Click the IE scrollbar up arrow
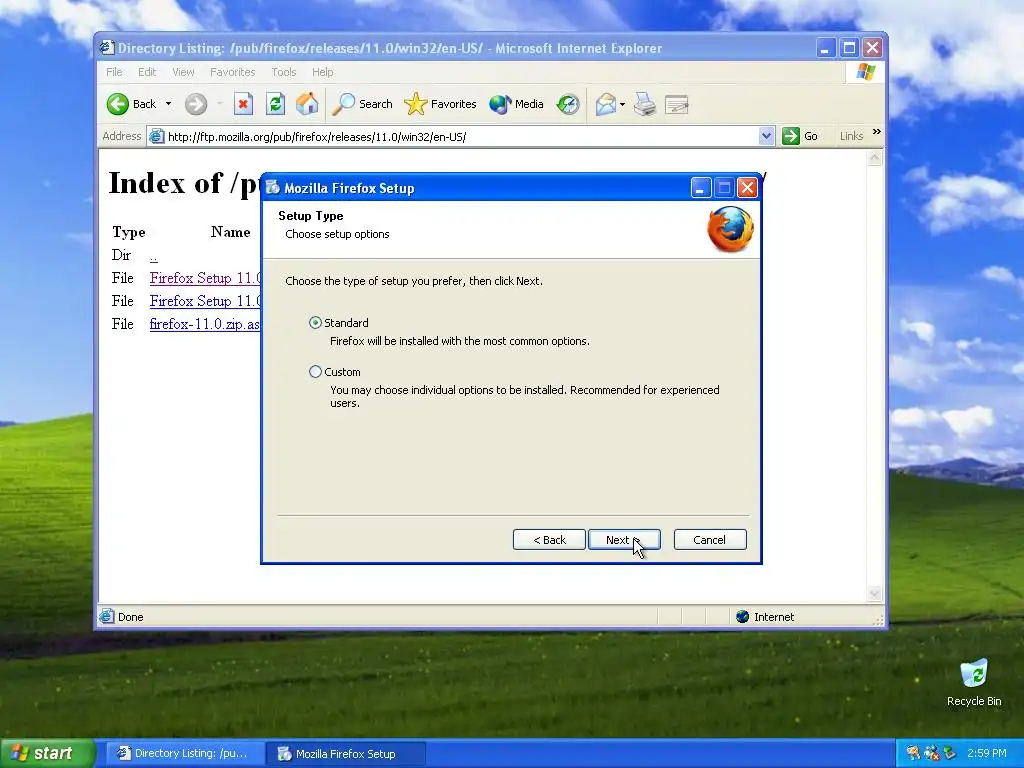 click(874, 157)
